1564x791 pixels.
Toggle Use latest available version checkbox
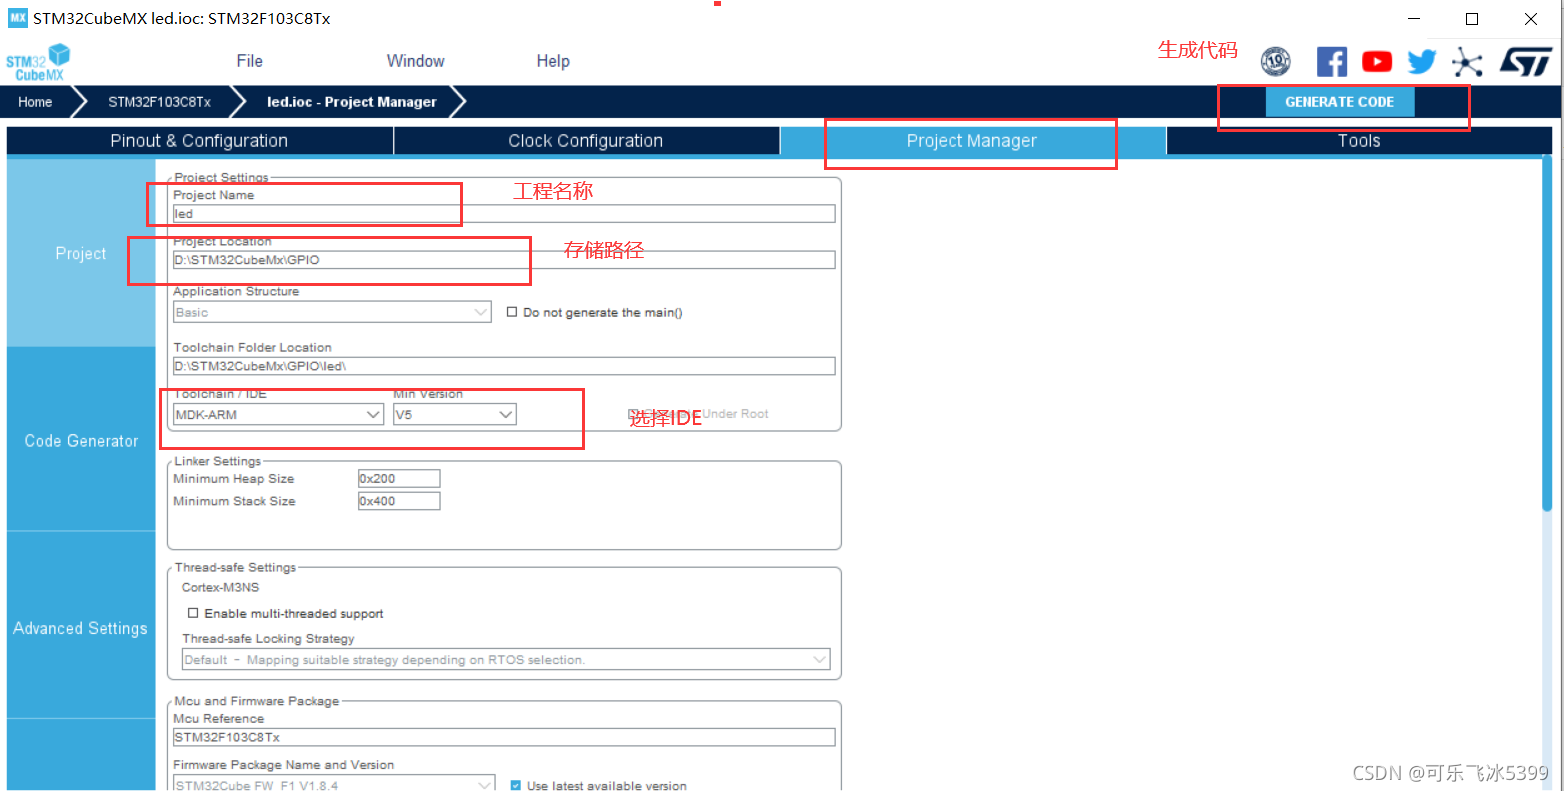tap(516, 786)
